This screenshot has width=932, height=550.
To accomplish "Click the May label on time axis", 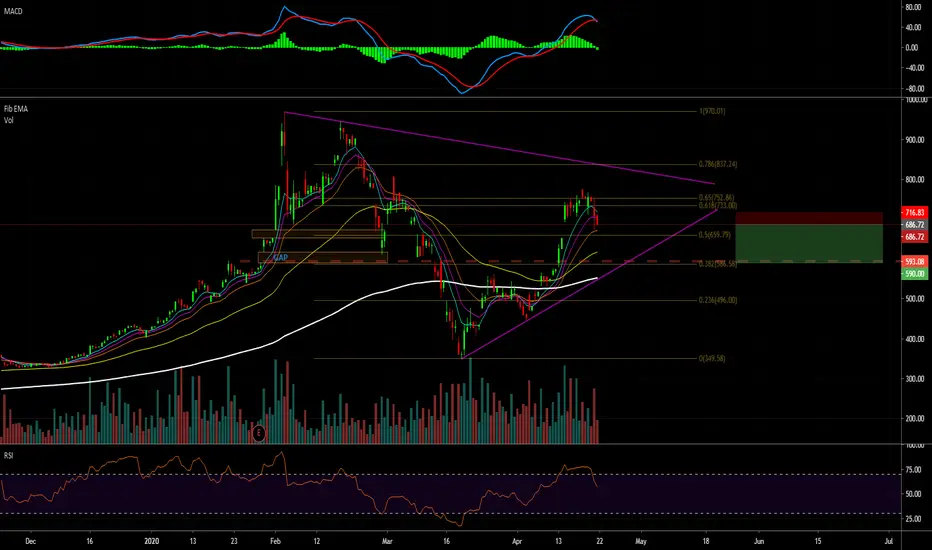I will tap(641, 542).
